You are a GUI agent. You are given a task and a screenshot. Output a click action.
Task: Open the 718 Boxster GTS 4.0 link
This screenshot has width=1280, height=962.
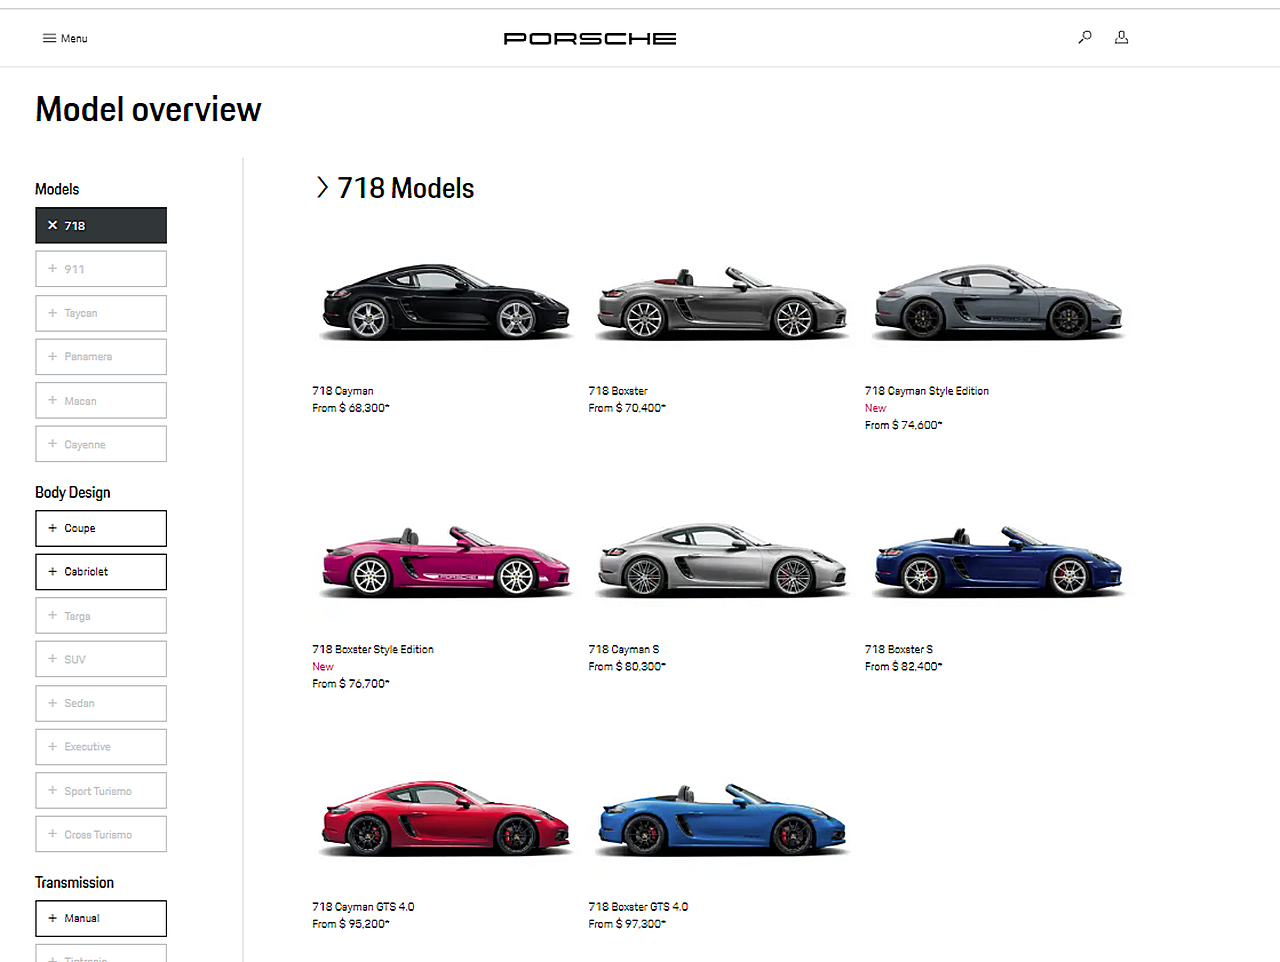tap(638, 907)
